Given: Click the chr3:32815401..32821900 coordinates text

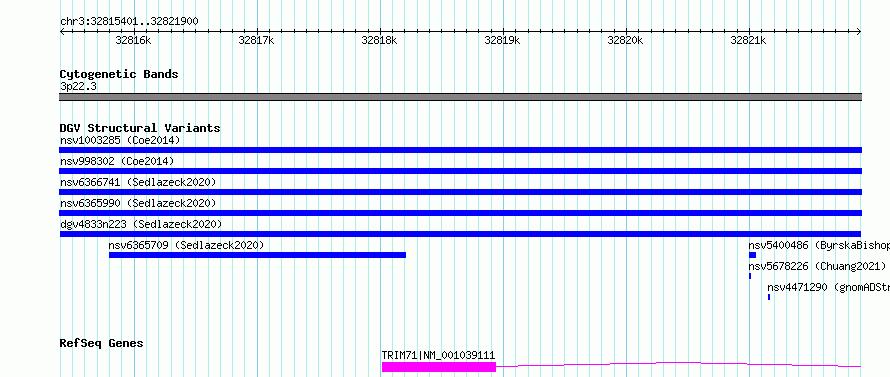Looking at the screenshot, I should 129,21.
